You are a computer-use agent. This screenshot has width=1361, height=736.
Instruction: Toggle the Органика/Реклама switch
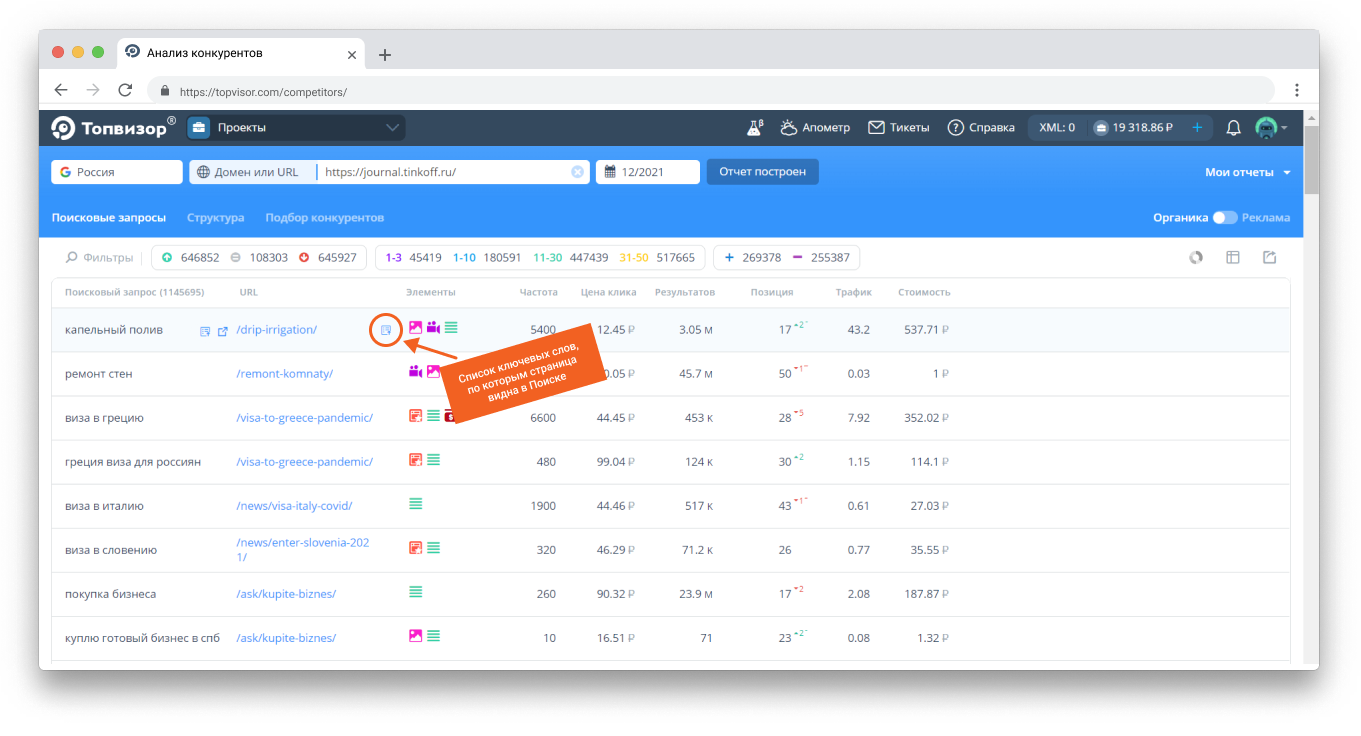[1224, 218]
